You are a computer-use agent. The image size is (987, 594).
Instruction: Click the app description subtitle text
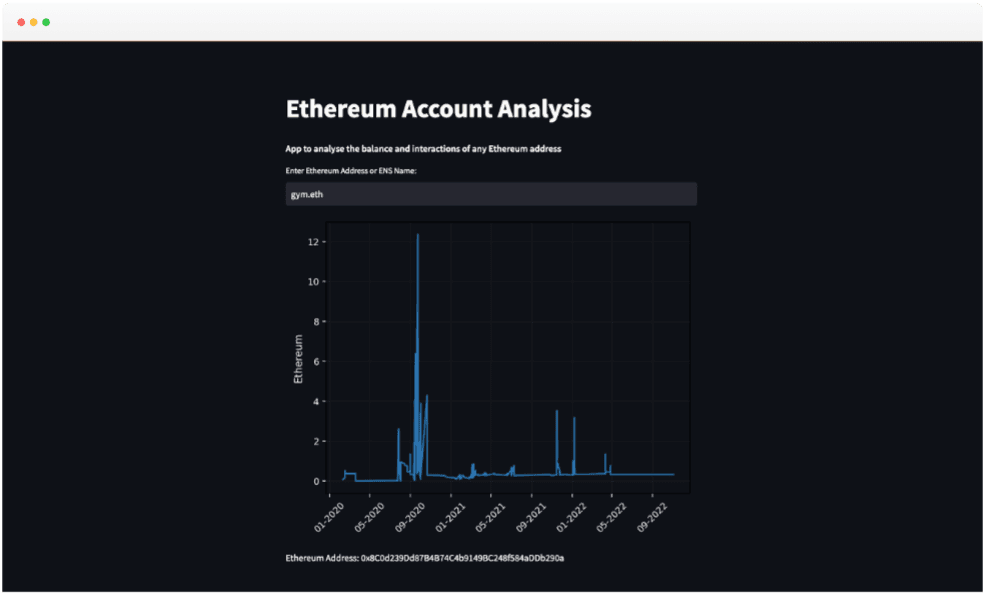click(423, 149)
